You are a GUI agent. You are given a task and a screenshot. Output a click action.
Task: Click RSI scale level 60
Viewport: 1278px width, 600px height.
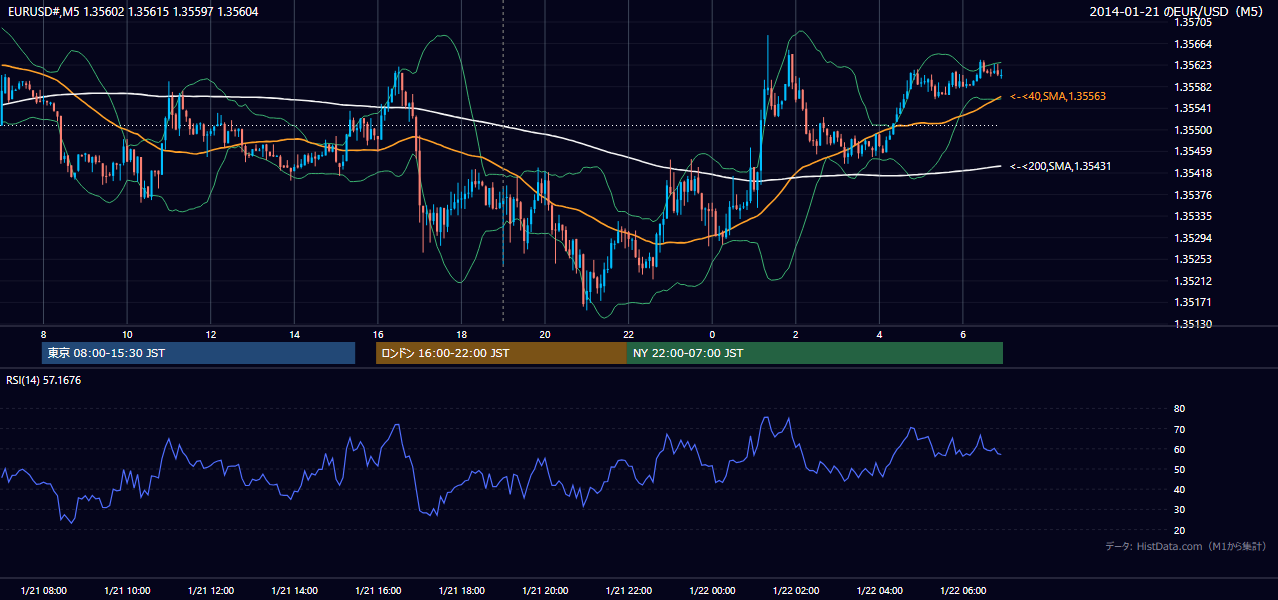[1180, 449]
